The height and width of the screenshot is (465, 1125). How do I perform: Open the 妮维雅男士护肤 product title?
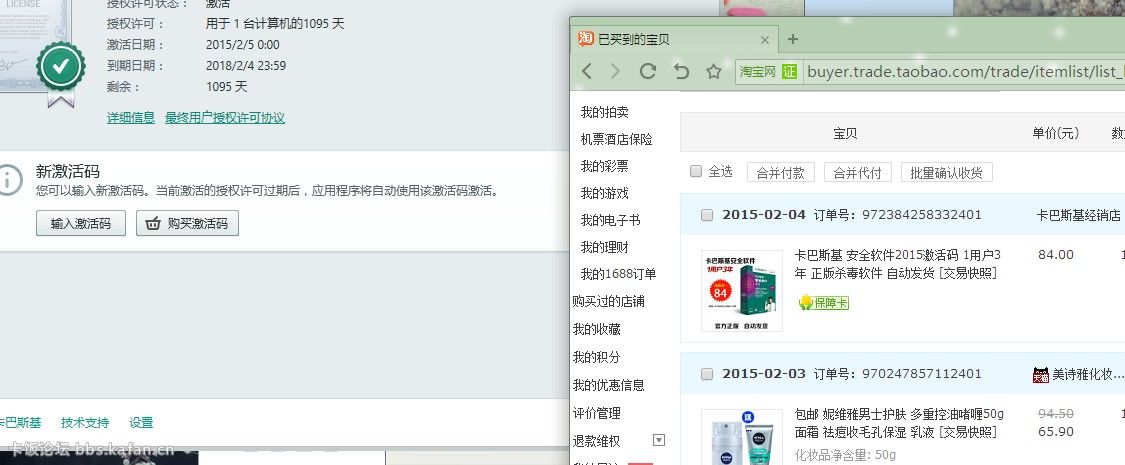[x=898, y=423]
